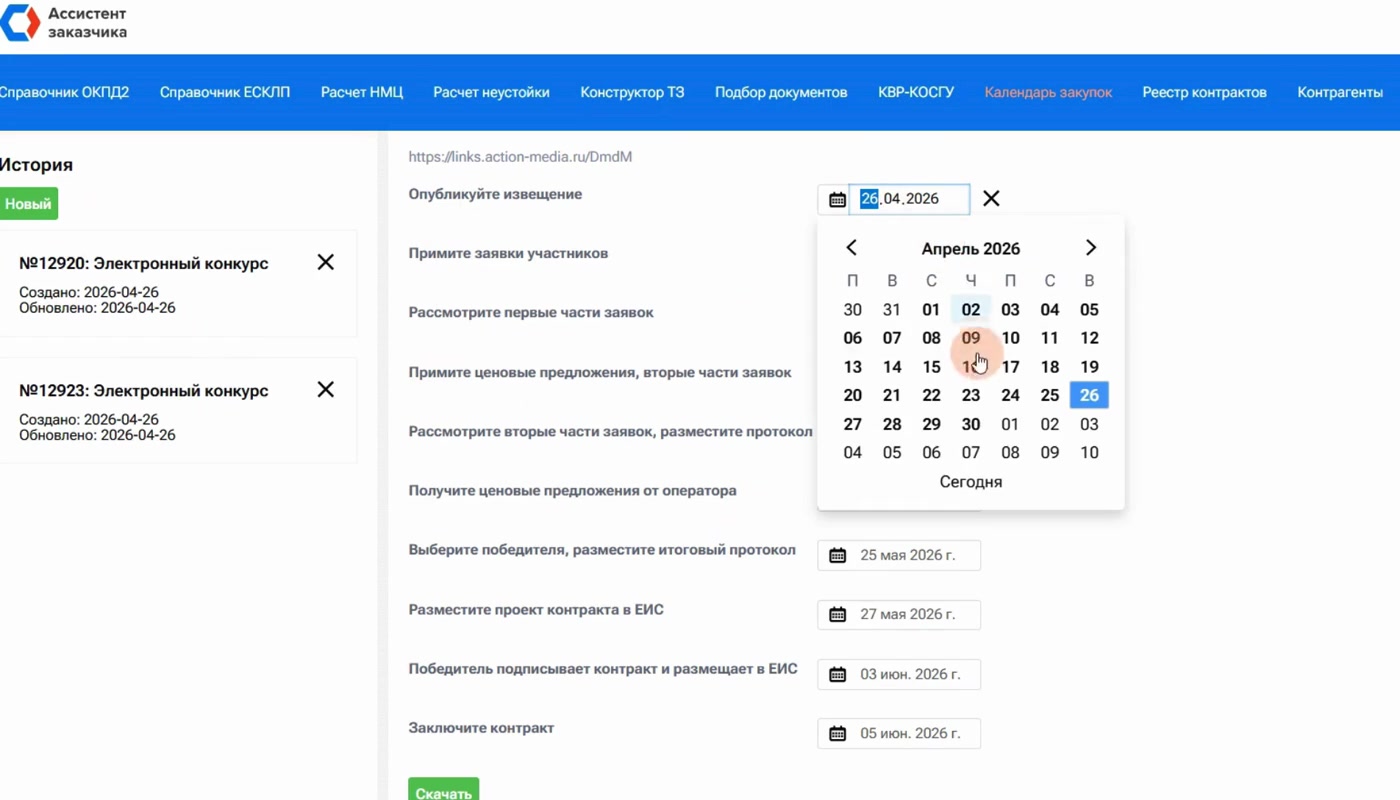The image size is (1400, 800).
Task: Click the green Новый button
Action: [x=28, y=204]
